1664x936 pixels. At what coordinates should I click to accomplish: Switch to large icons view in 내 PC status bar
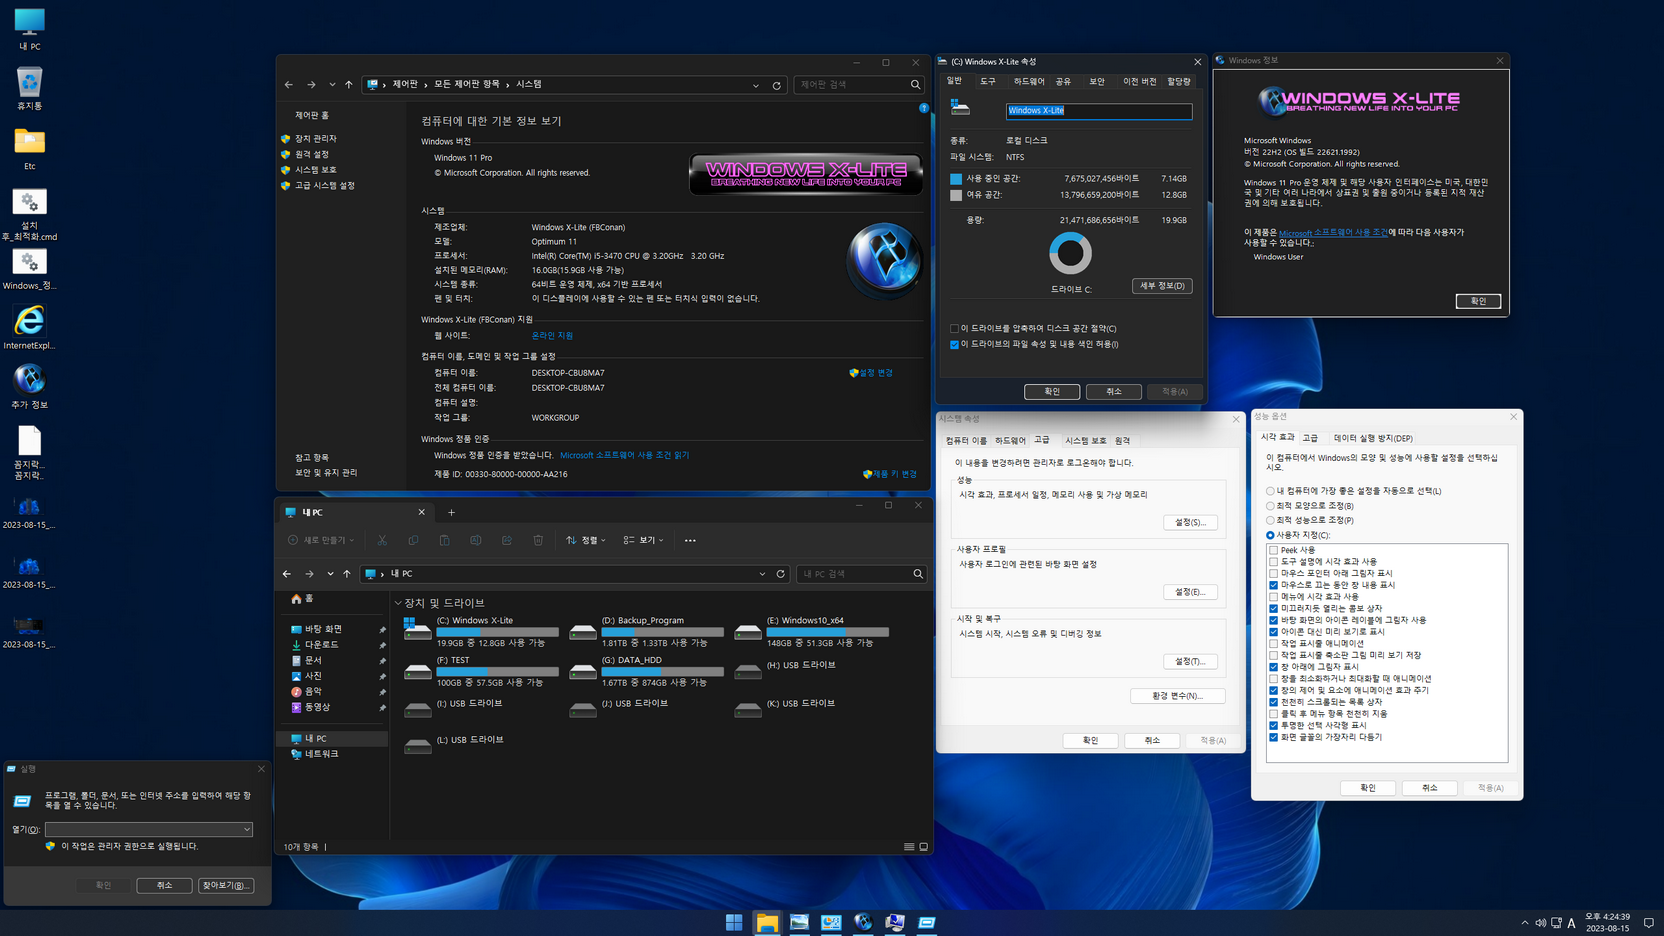click(923, 847)
